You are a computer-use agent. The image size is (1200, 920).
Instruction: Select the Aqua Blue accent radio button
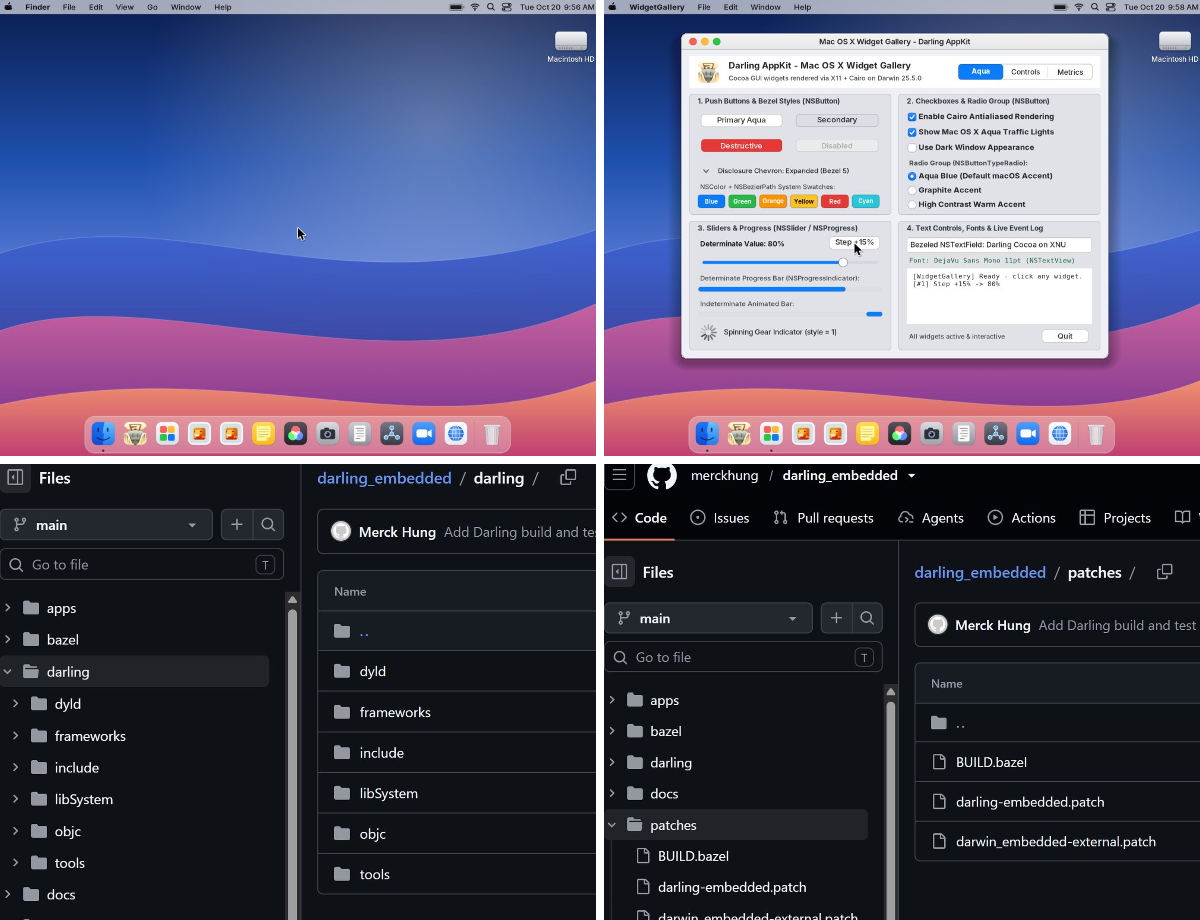pos(912,176)
